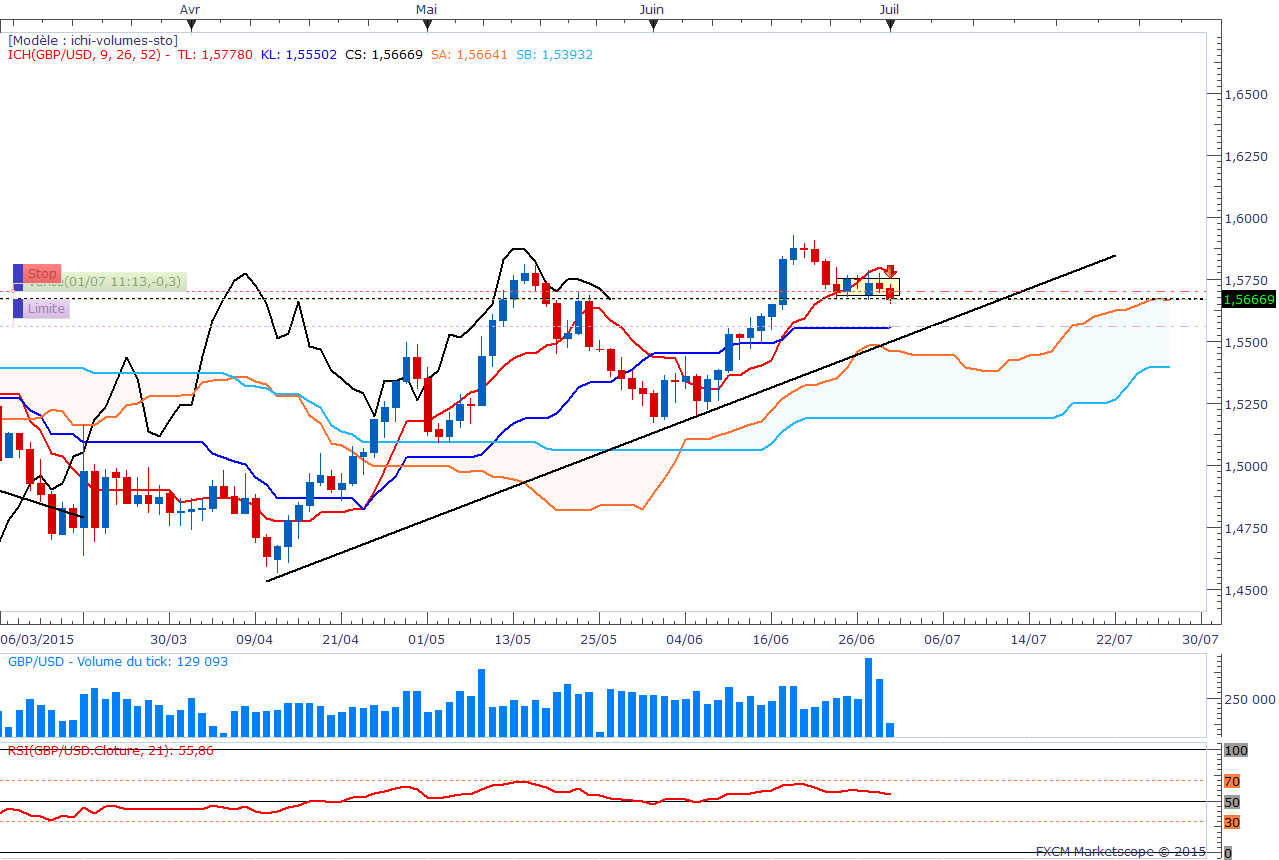Image resolution: width=1279 pixels, height=860 pixels.
Task: Click the SB: 1,53932 value
Action: (x=555, y=55)
